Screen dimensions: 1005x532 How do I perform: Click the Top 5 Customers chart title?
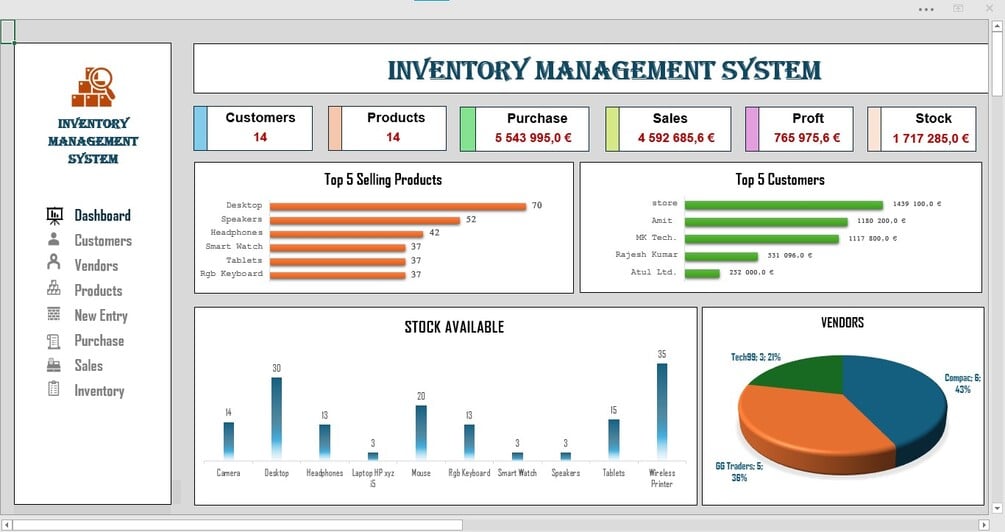pos(780,179)
